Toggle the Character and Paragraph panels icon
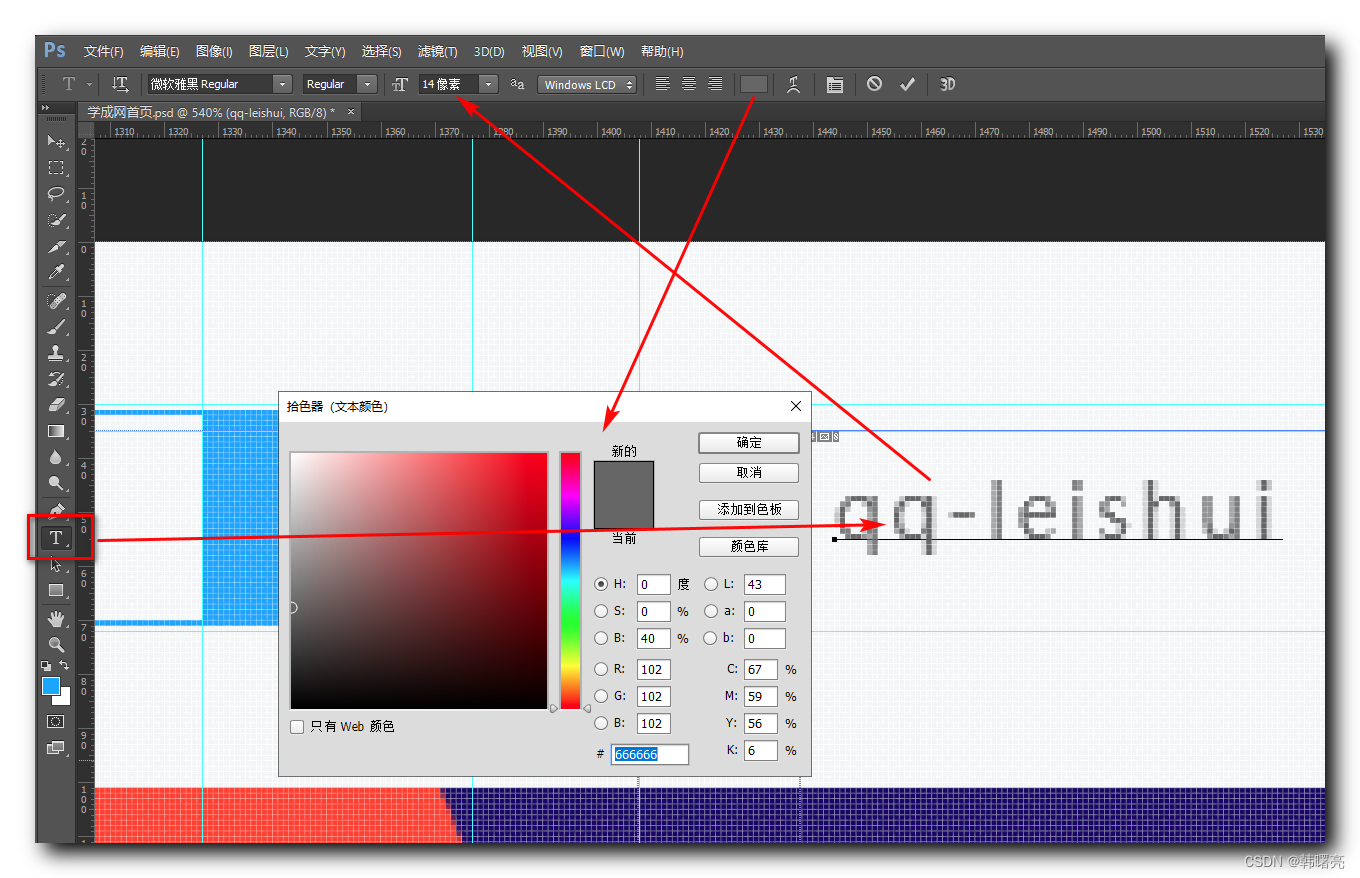This screenshot has width=1360, height=878. point(834,85)
